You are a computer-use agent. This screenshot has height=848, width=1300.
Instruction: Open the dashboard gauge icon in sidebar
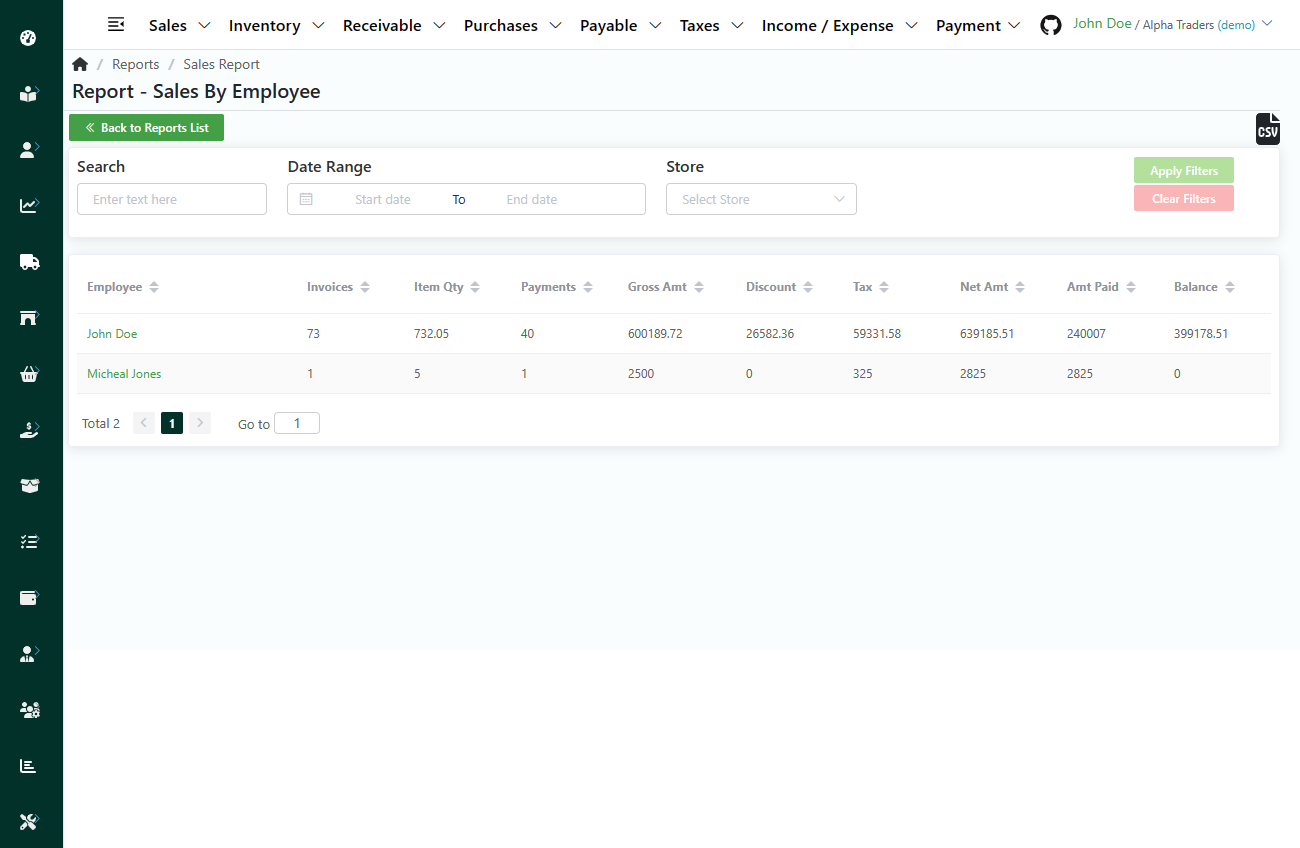pos(28,38)
